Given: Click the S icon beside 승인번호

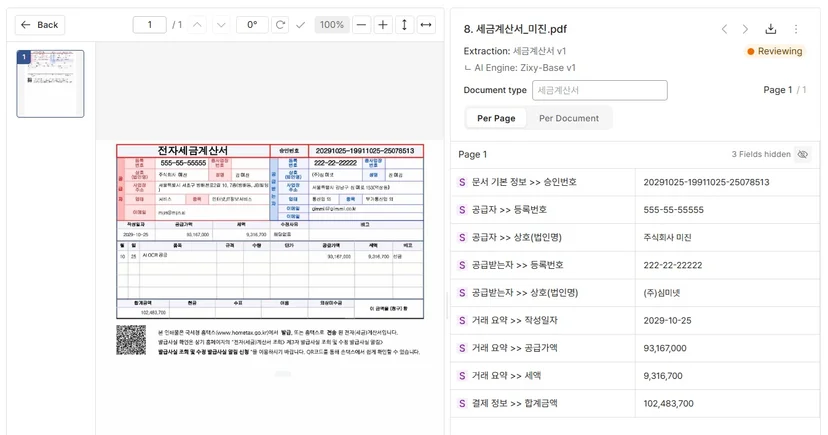Looking at the screenshot, I should point(462,182).
